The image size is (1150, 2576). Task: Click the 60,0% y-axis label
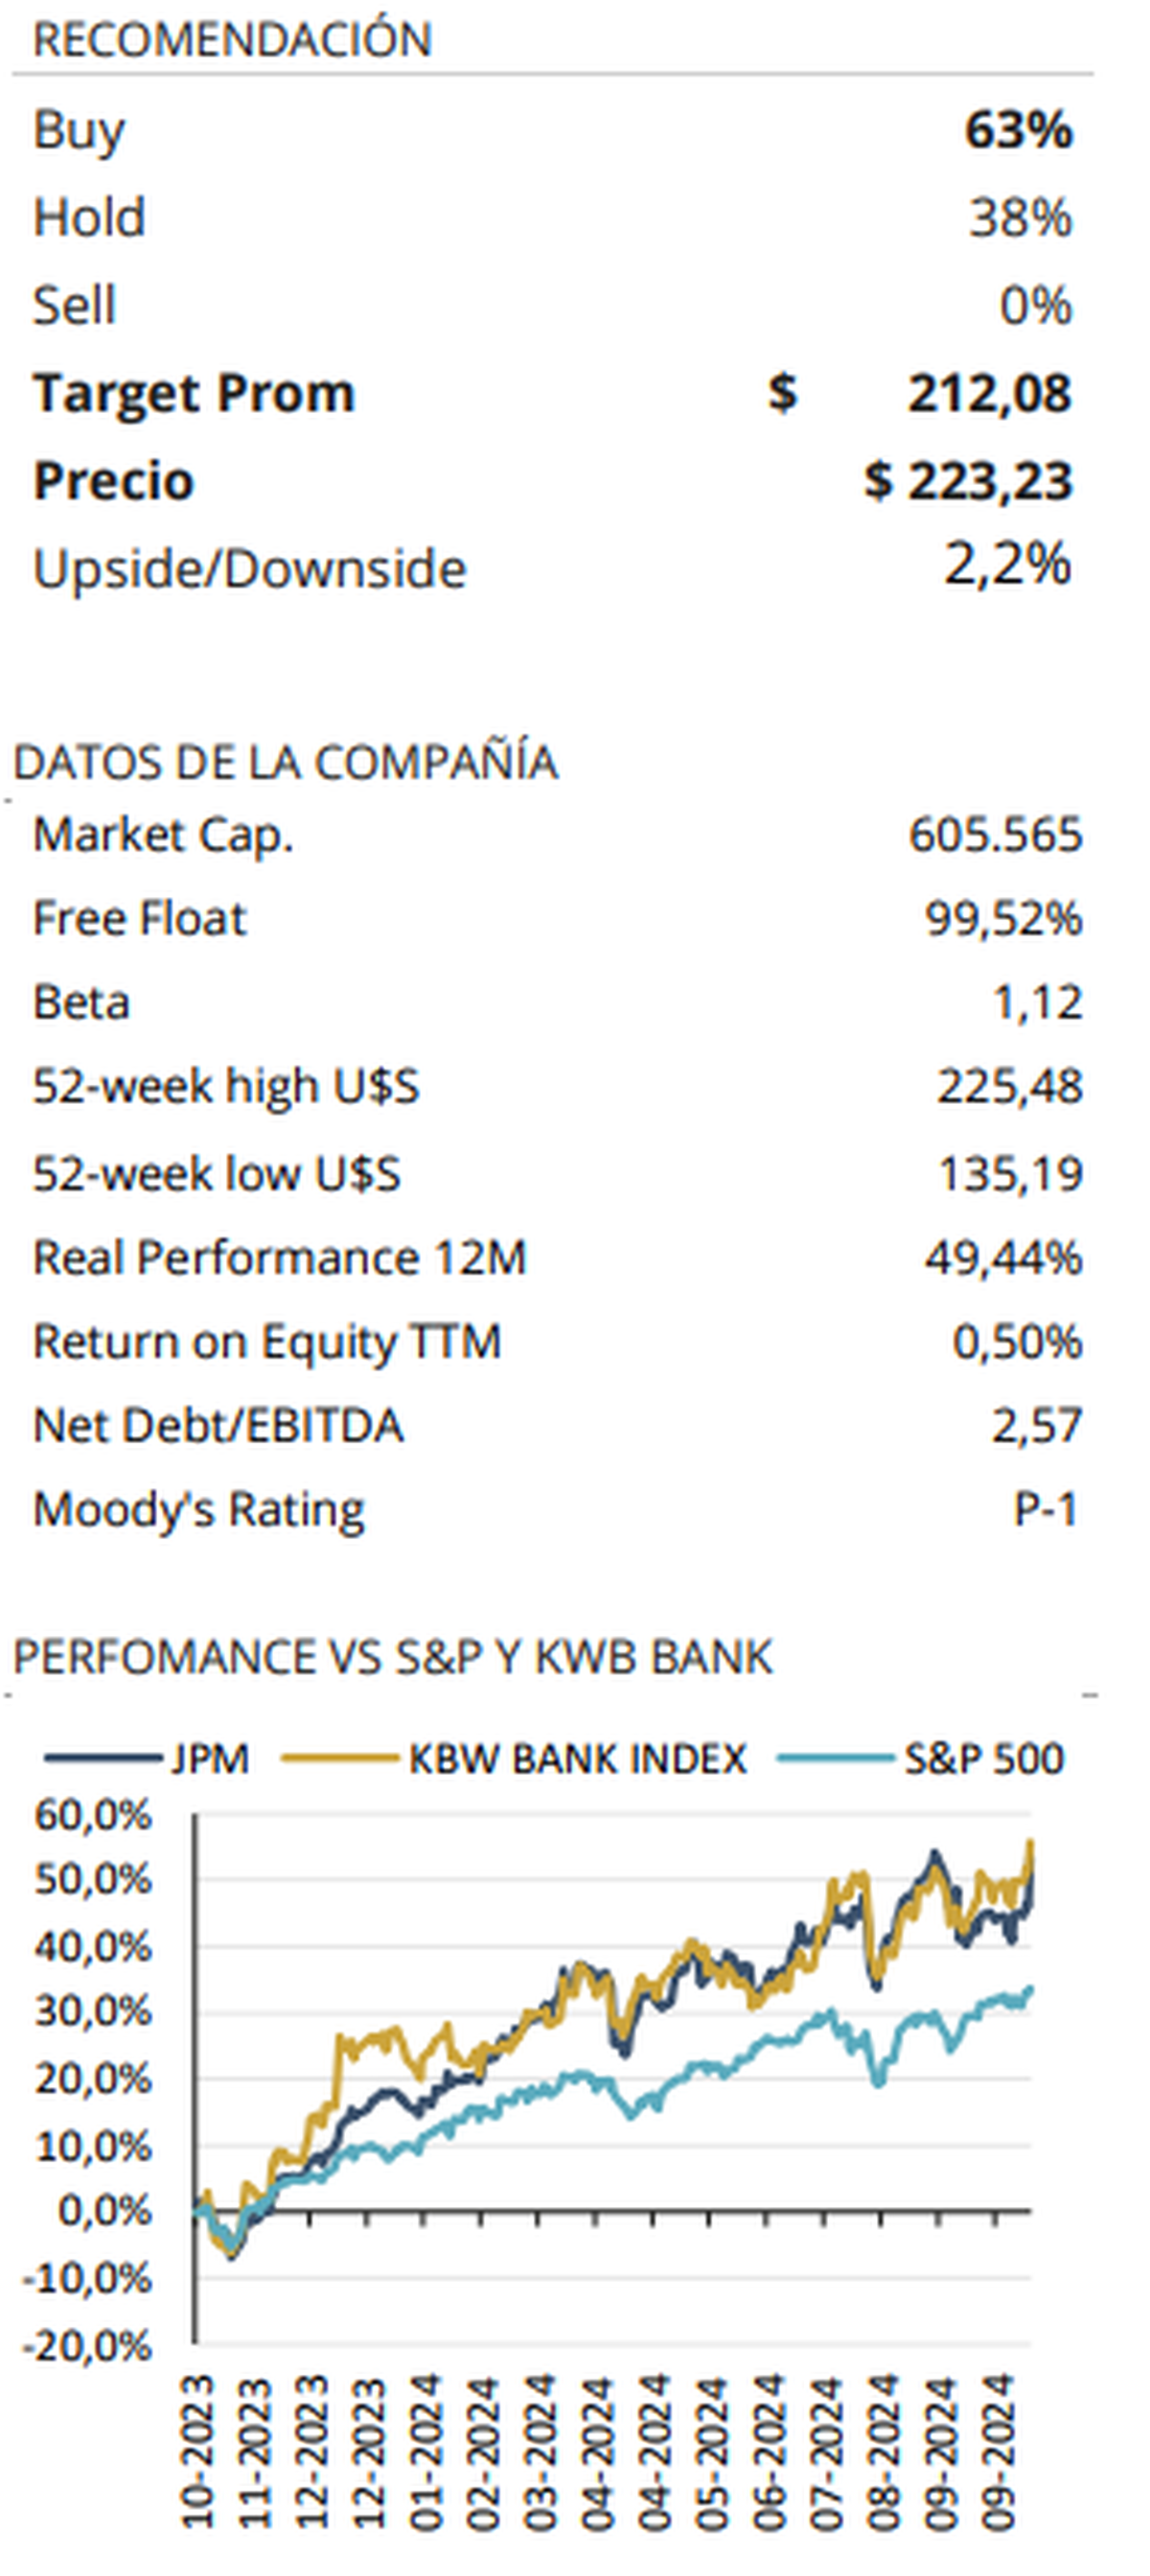tap(92, 1815)
